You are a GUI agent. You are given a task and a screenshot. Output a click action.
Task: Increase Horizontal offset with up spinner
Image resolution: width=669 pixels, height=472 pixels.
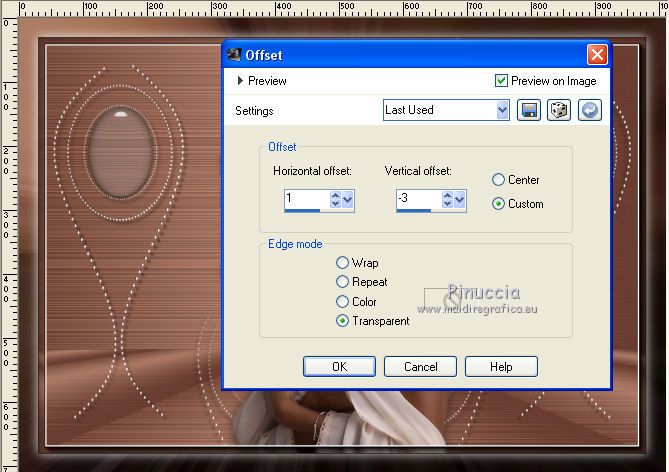(x=335, y=195)
